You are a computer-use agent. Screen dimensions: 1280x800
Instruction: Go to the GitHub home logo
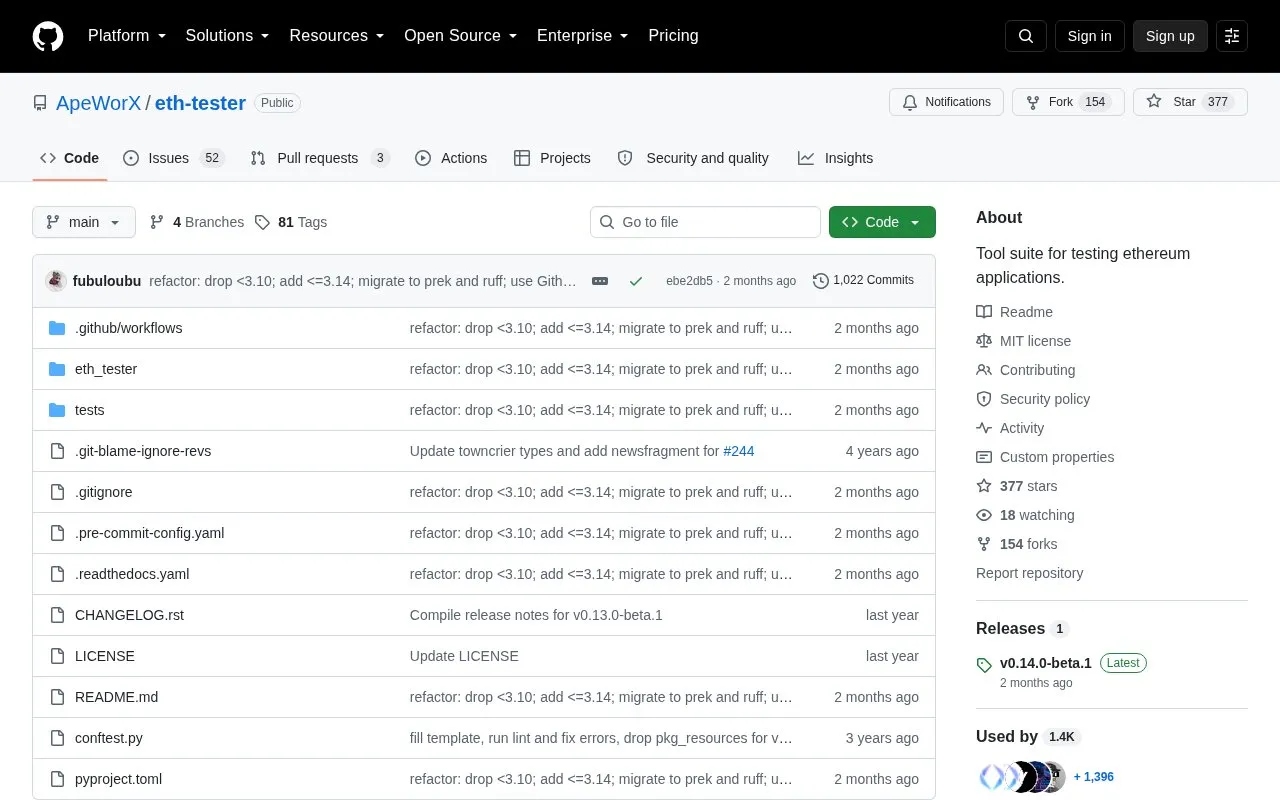coord(48,36)
